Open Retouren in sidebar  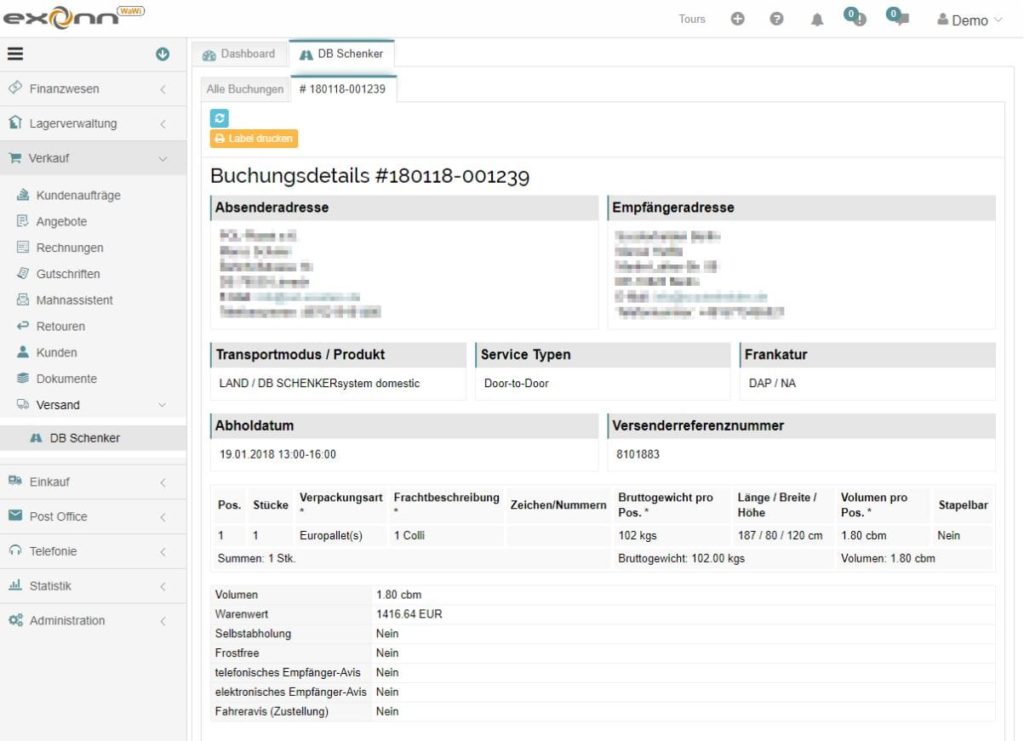[60, 326]
